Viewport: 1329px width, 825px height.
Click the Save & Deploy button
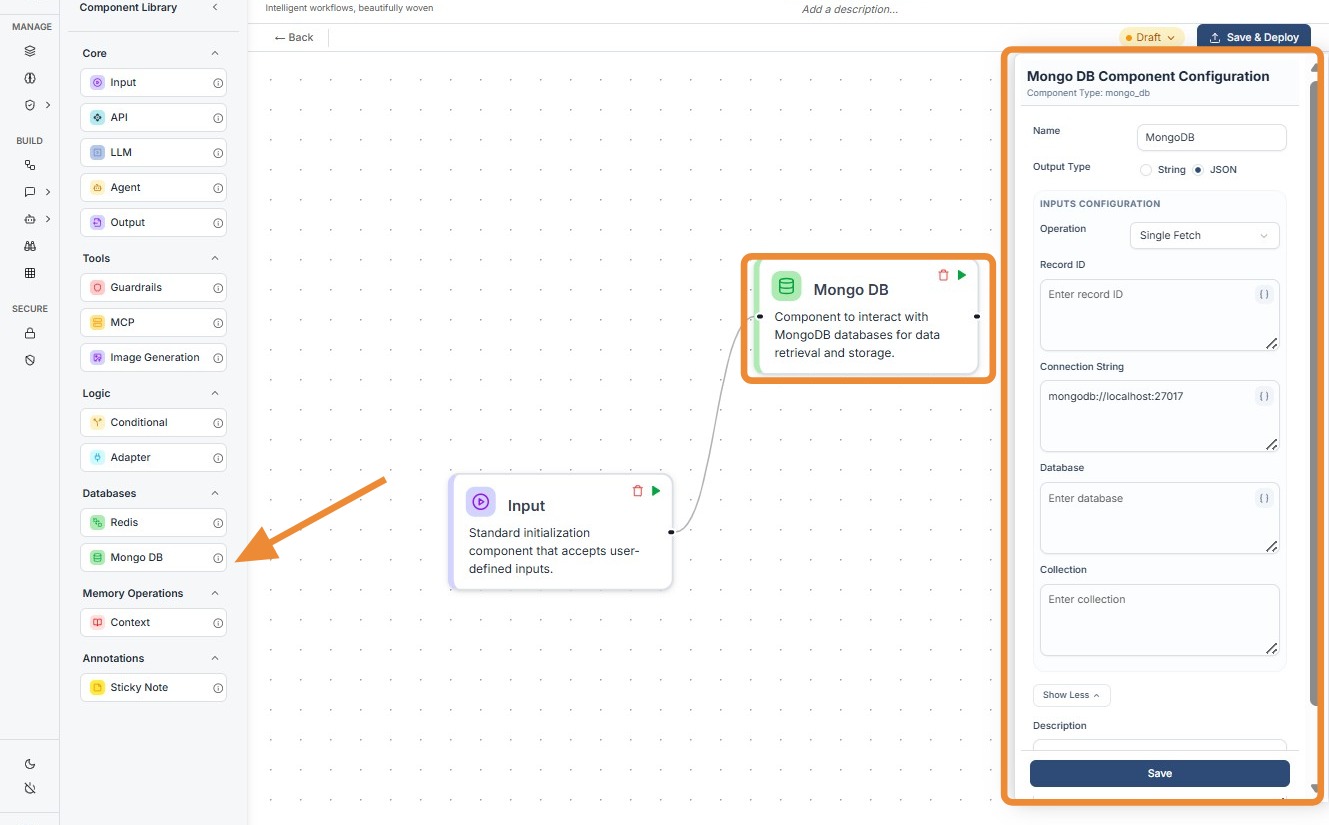1253,38
